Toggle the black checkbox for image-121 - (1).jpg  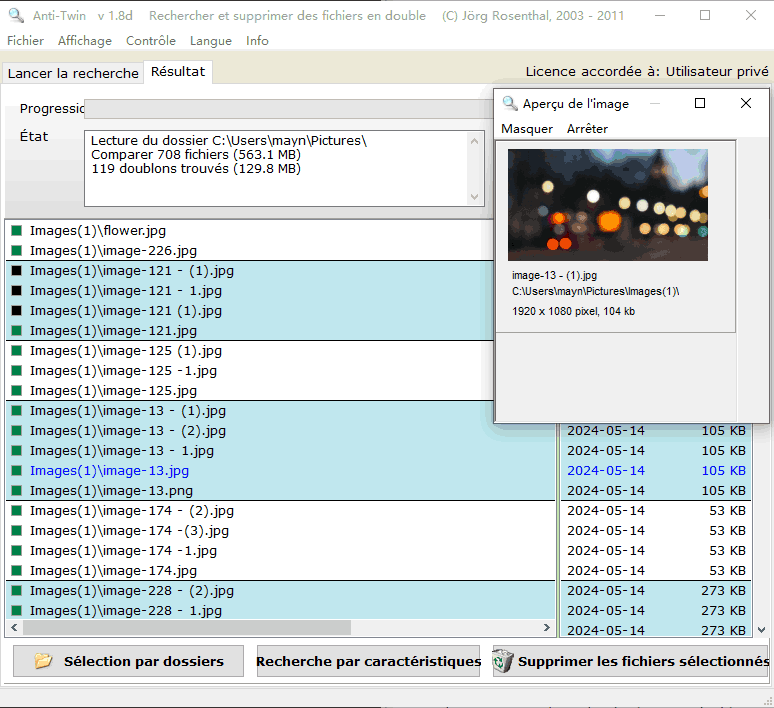click(x=17, y=271)
